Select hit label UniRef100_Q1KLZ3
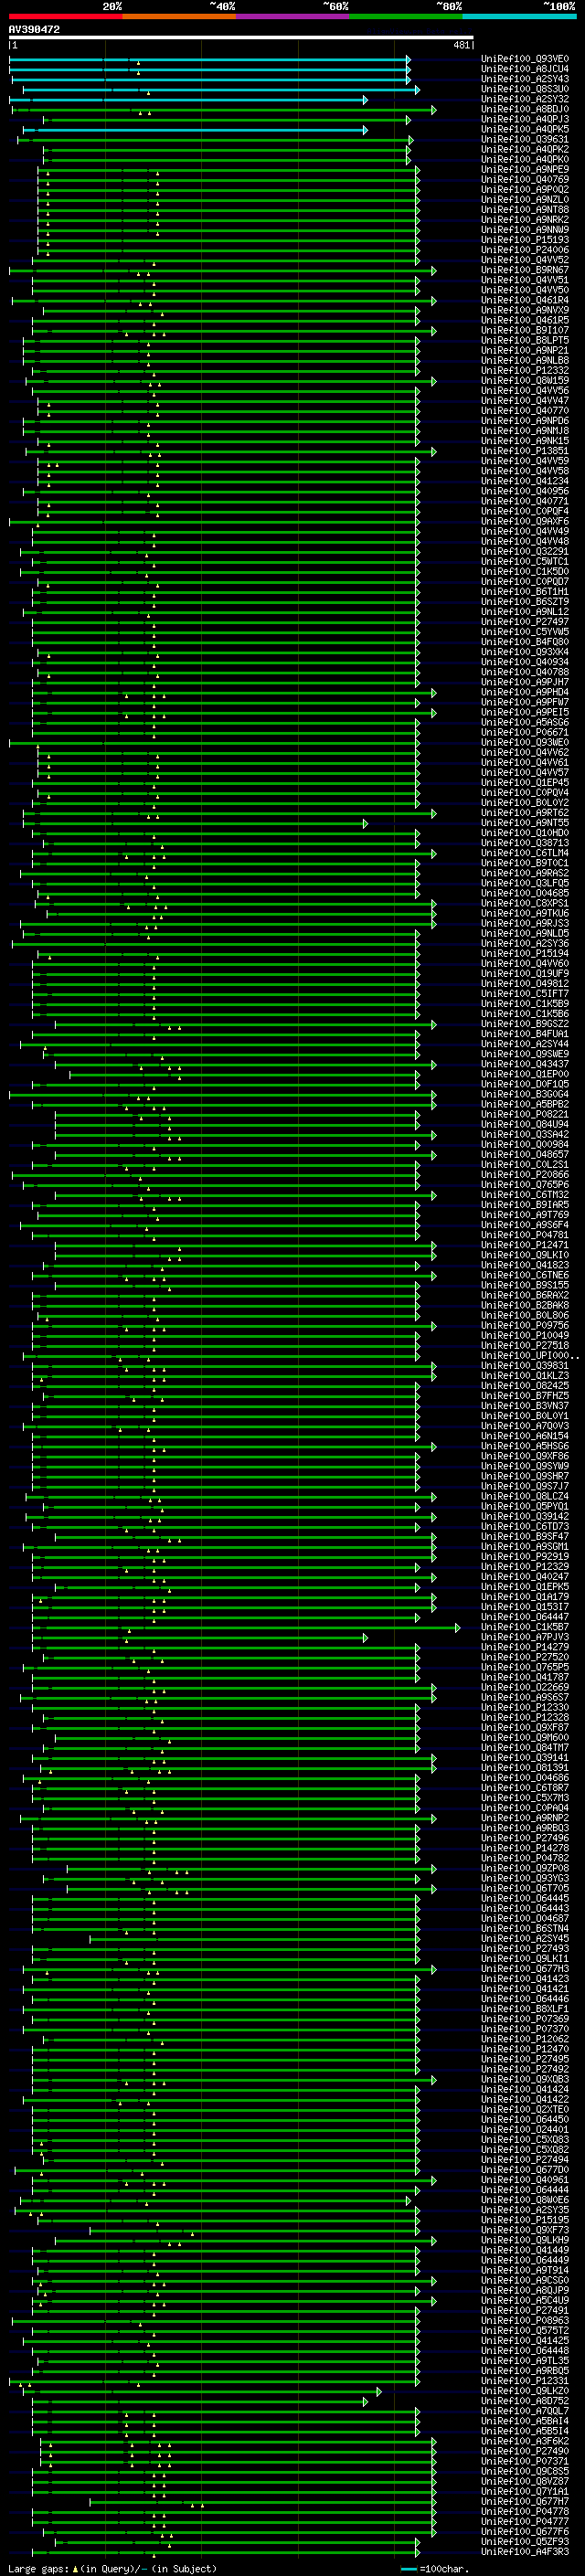The height and width of the screenshot is (2576, 585). click(525, 1376)
